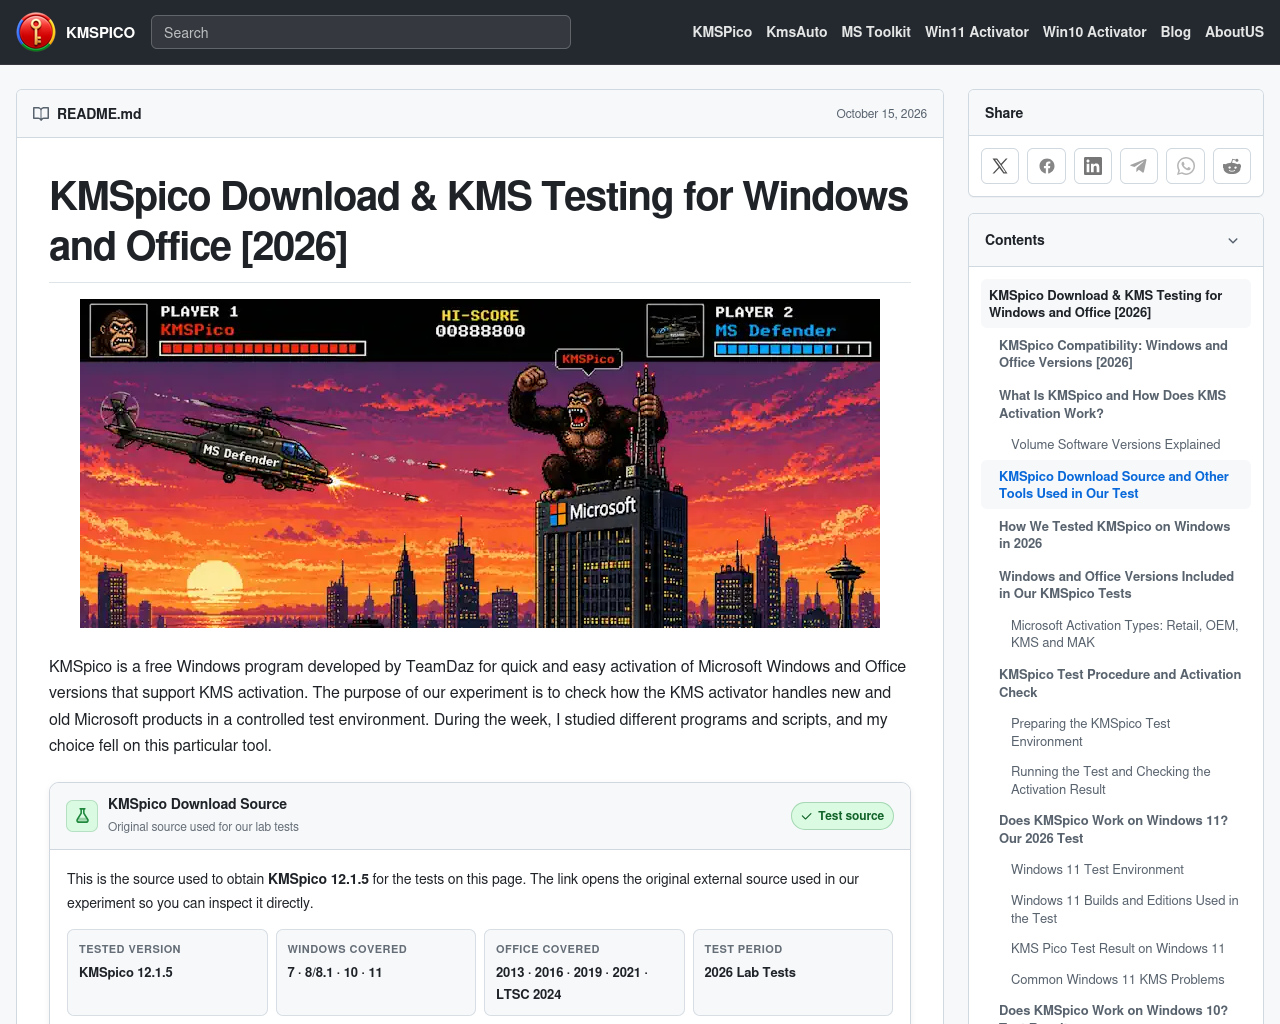The height and width of the screenshot is (1024, 1280).
Task: Click the Test source badge
Action: [x=842, y=816]
